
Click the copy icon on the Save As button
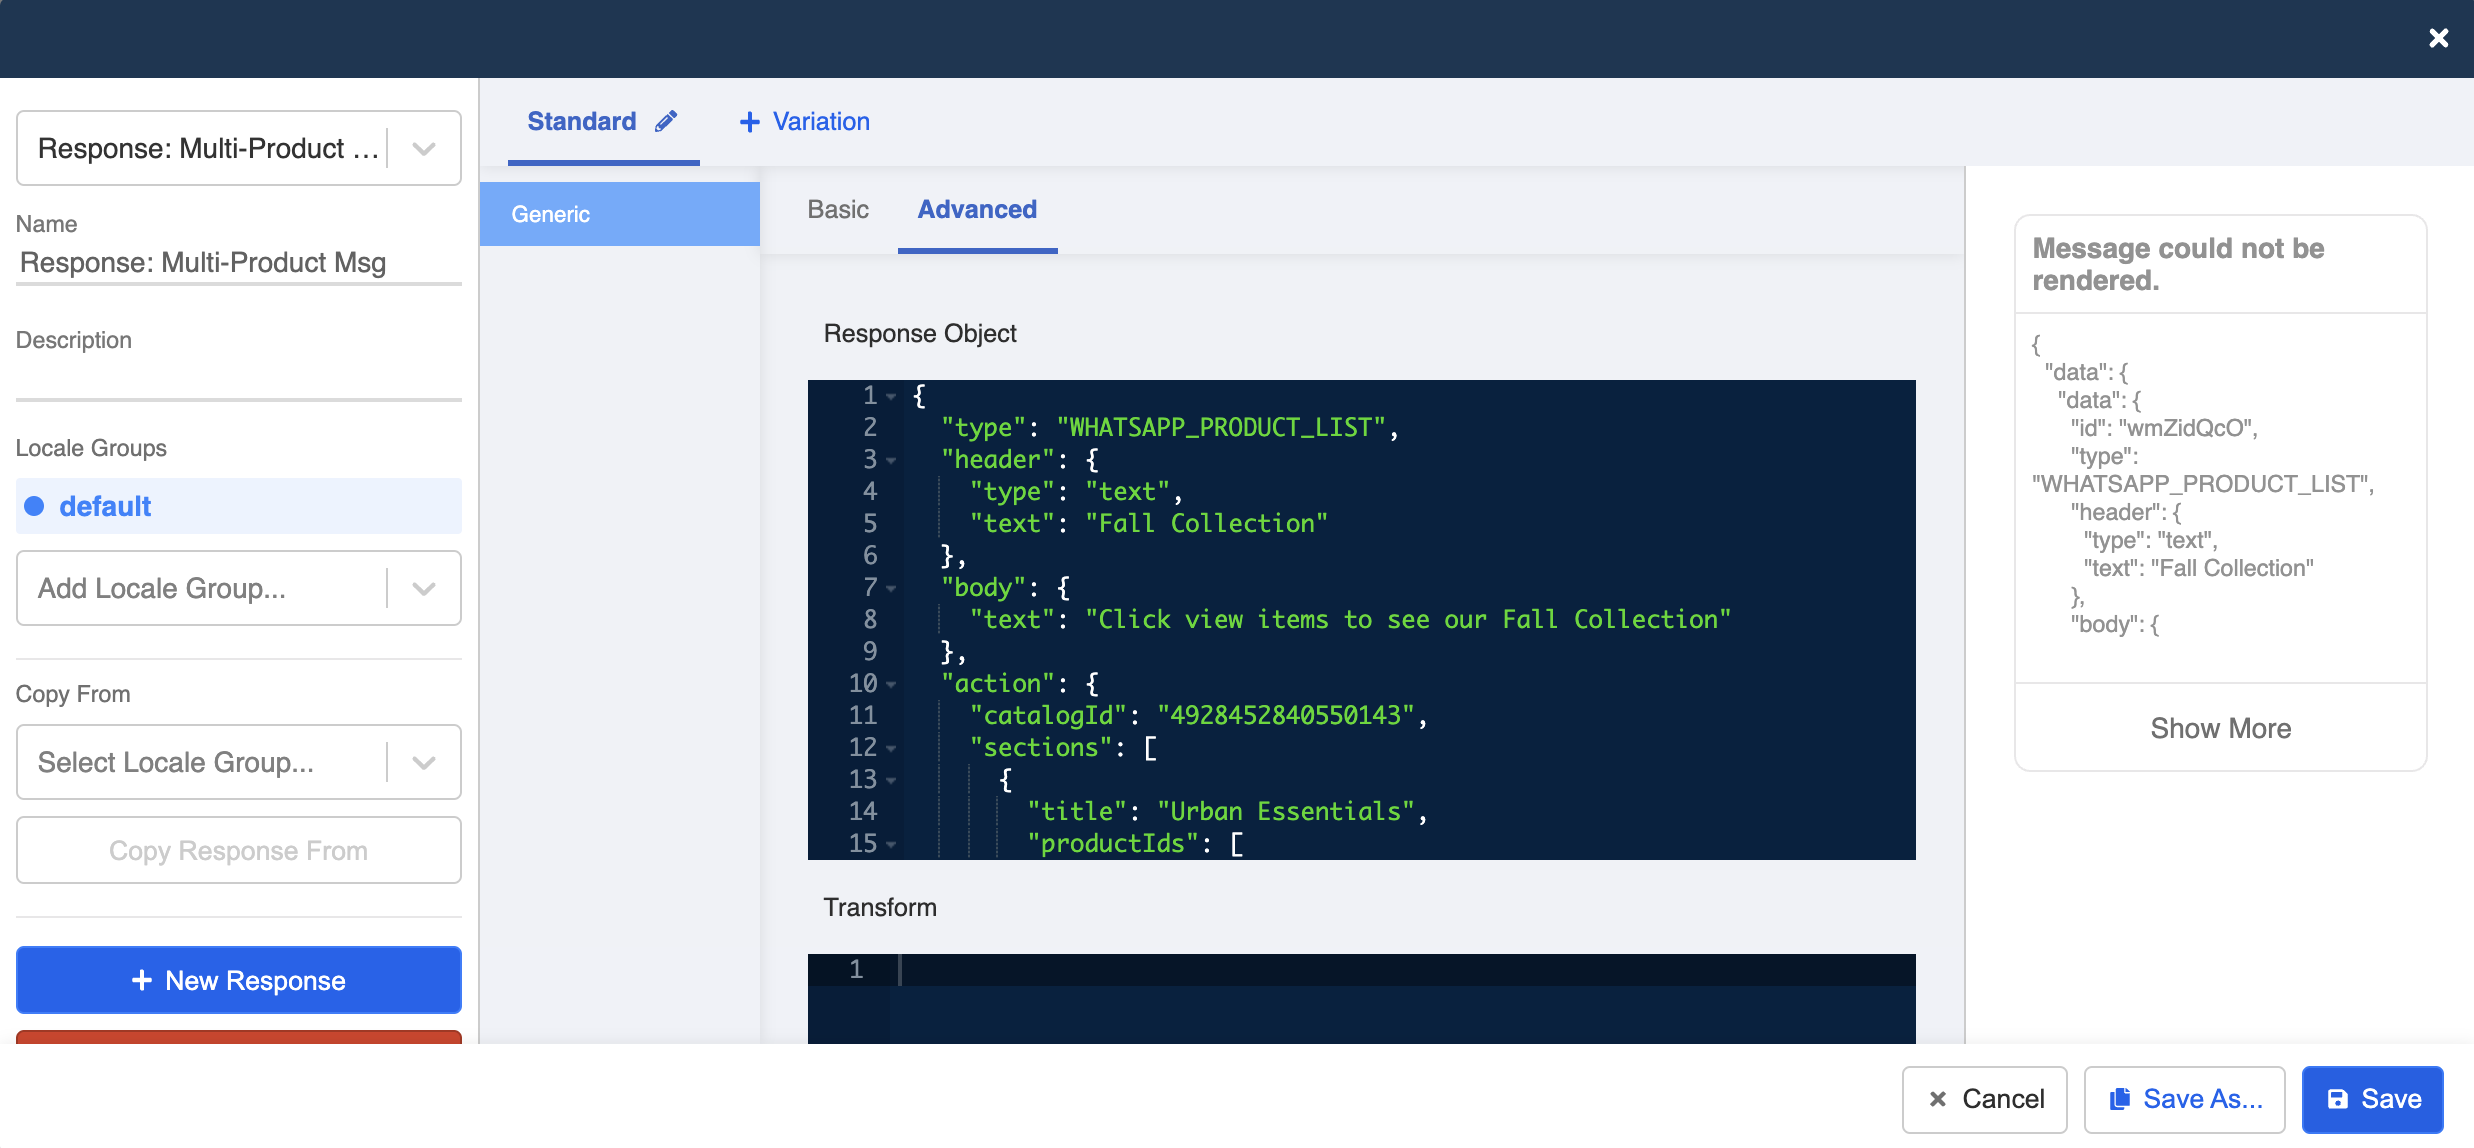pyautogui.click(x=2118, y=1099)
